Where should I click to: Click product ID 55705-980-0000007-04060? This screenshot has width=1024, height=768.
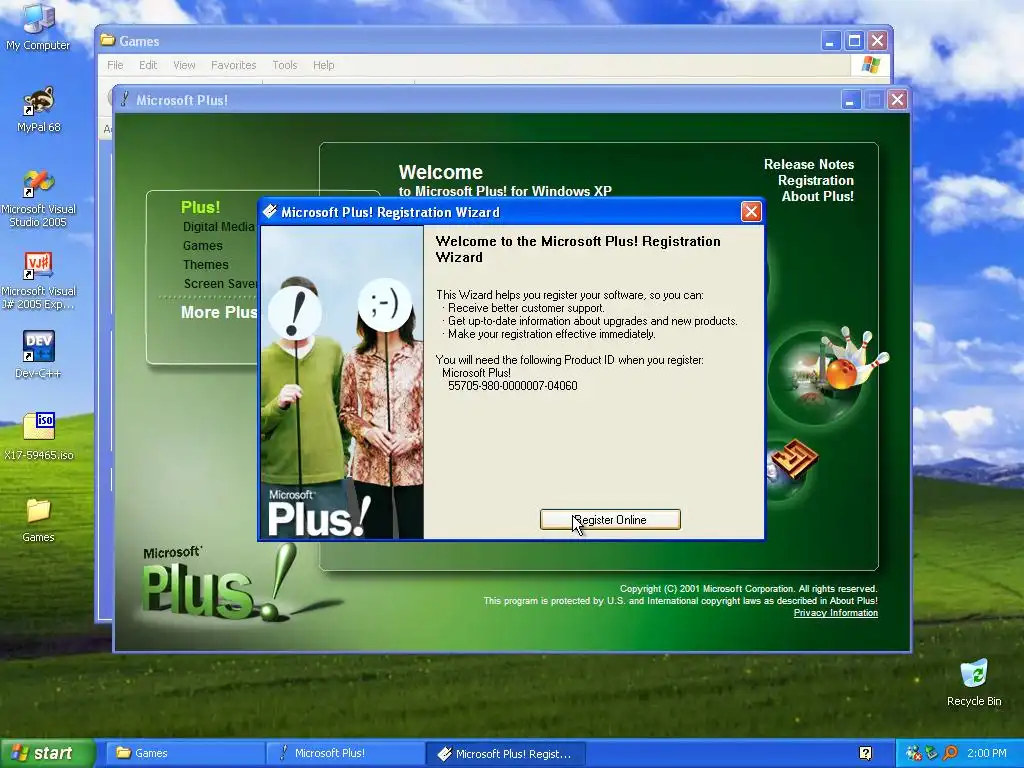[513, 386]
